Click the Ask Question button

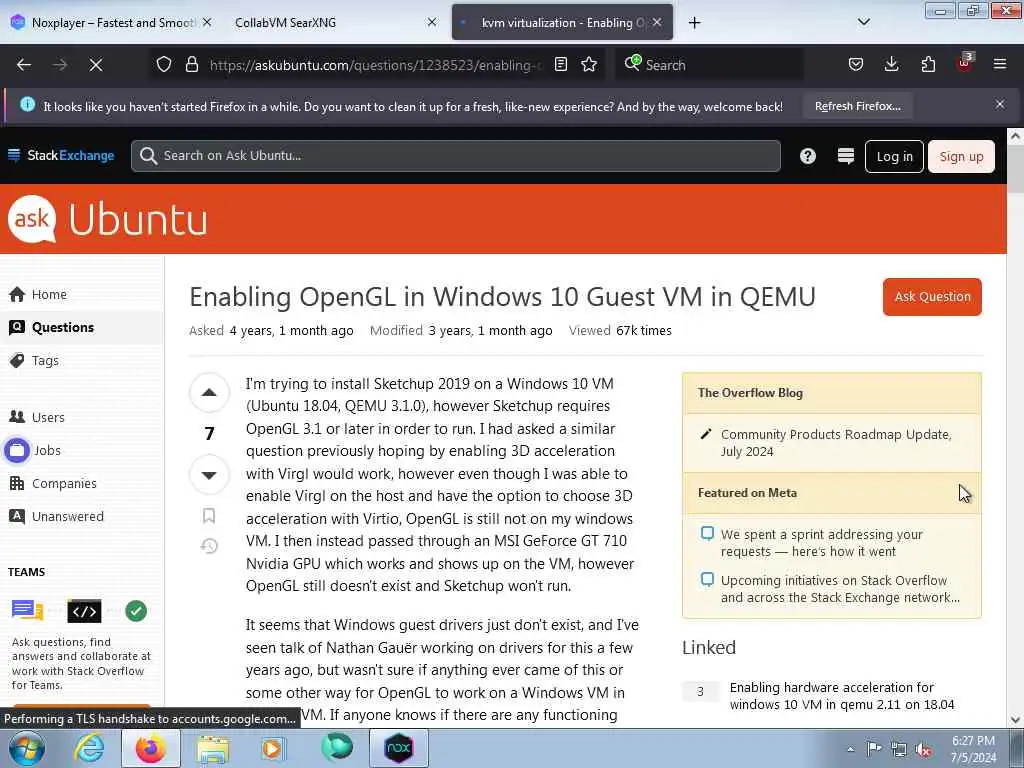click(x=932, y=297)
